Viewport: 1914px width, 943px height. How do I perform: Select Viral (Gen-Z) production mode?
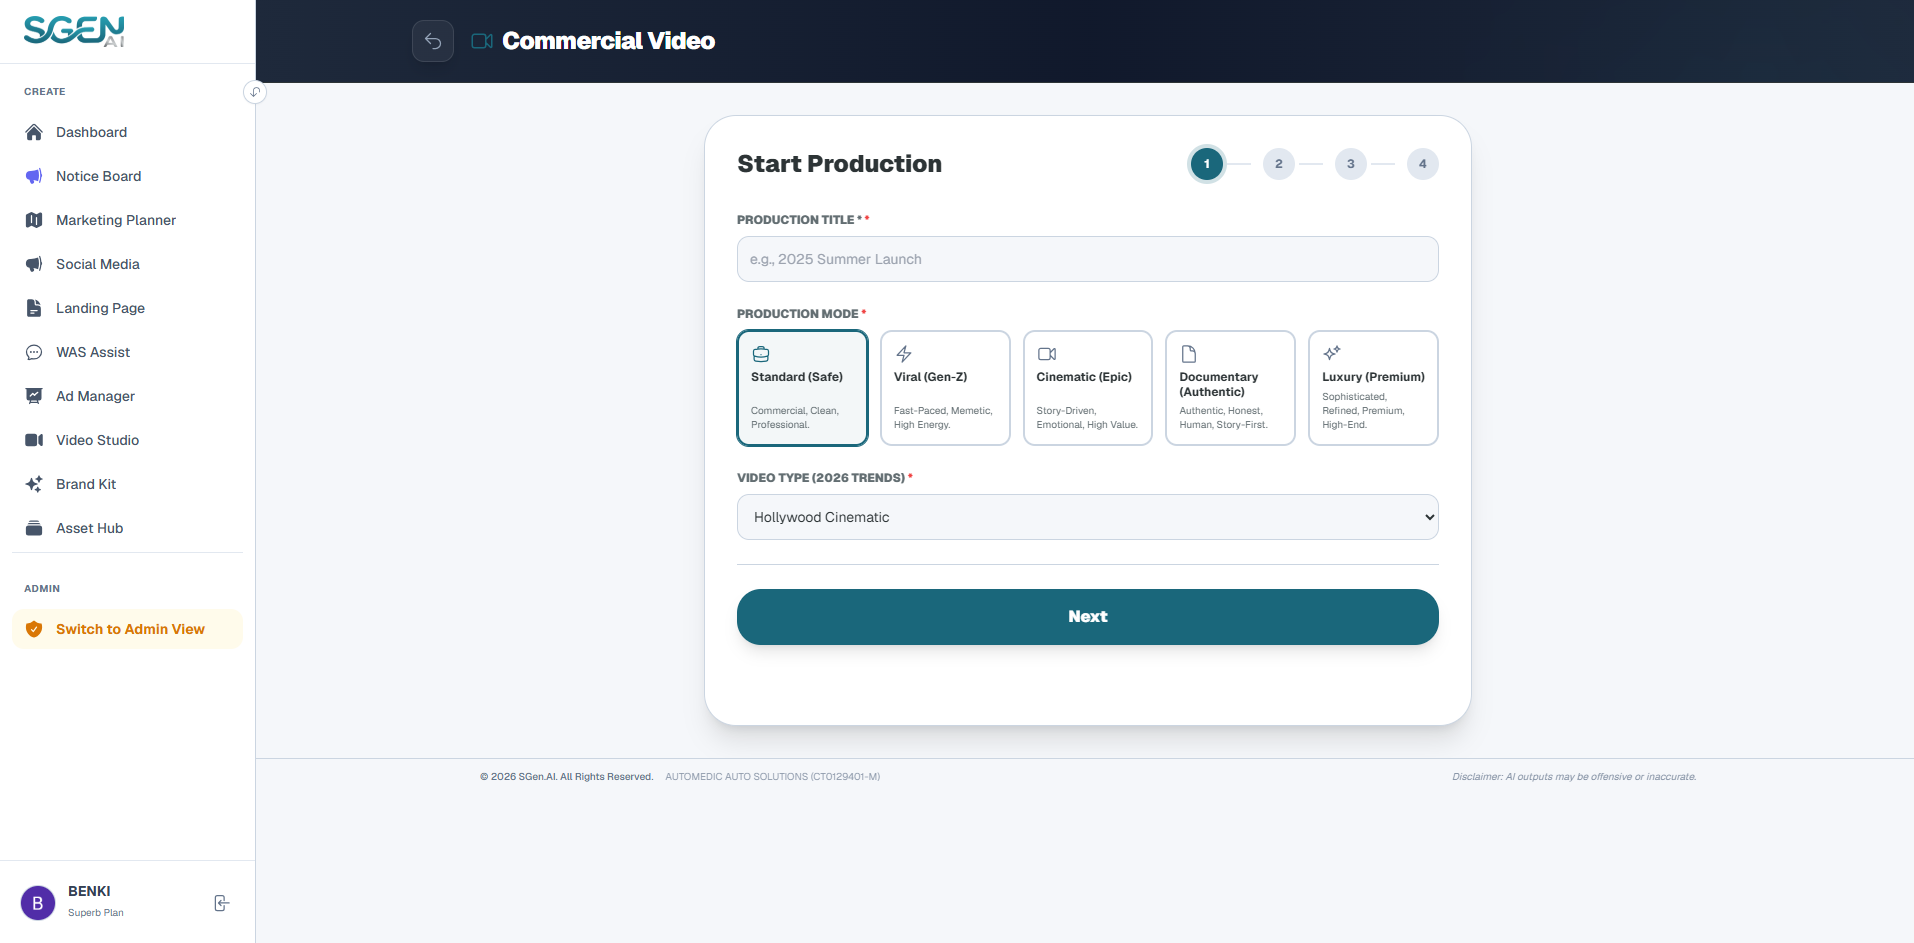click(x=945, y=388)
